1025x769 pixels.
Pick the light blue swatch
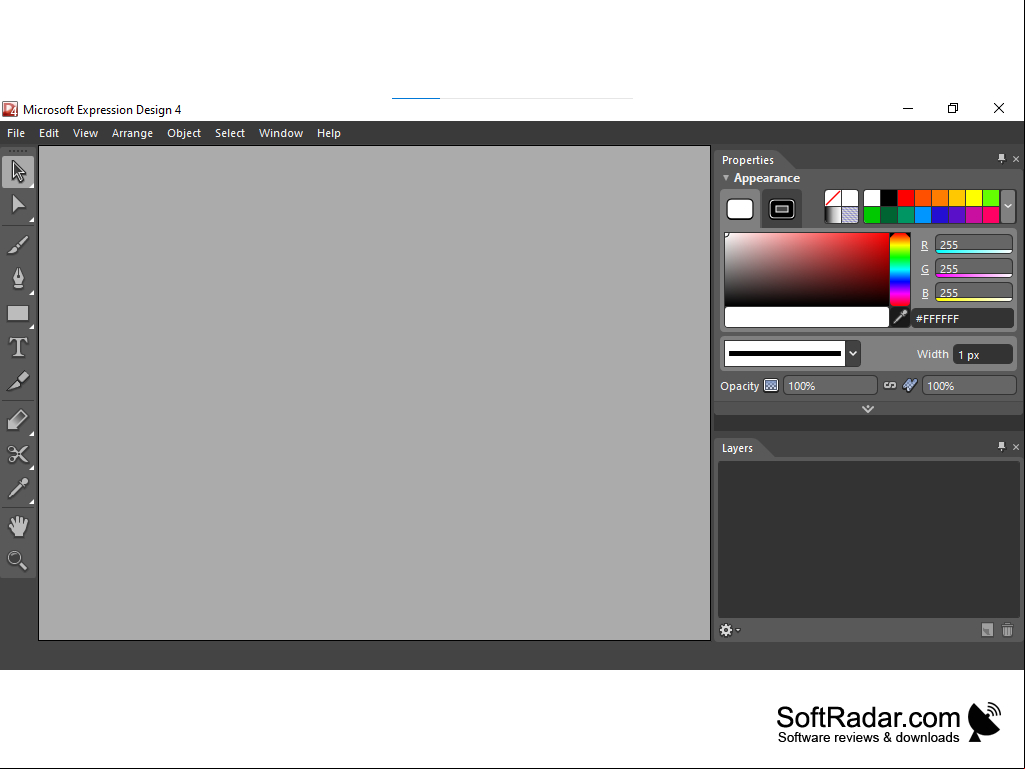(922, 215)
